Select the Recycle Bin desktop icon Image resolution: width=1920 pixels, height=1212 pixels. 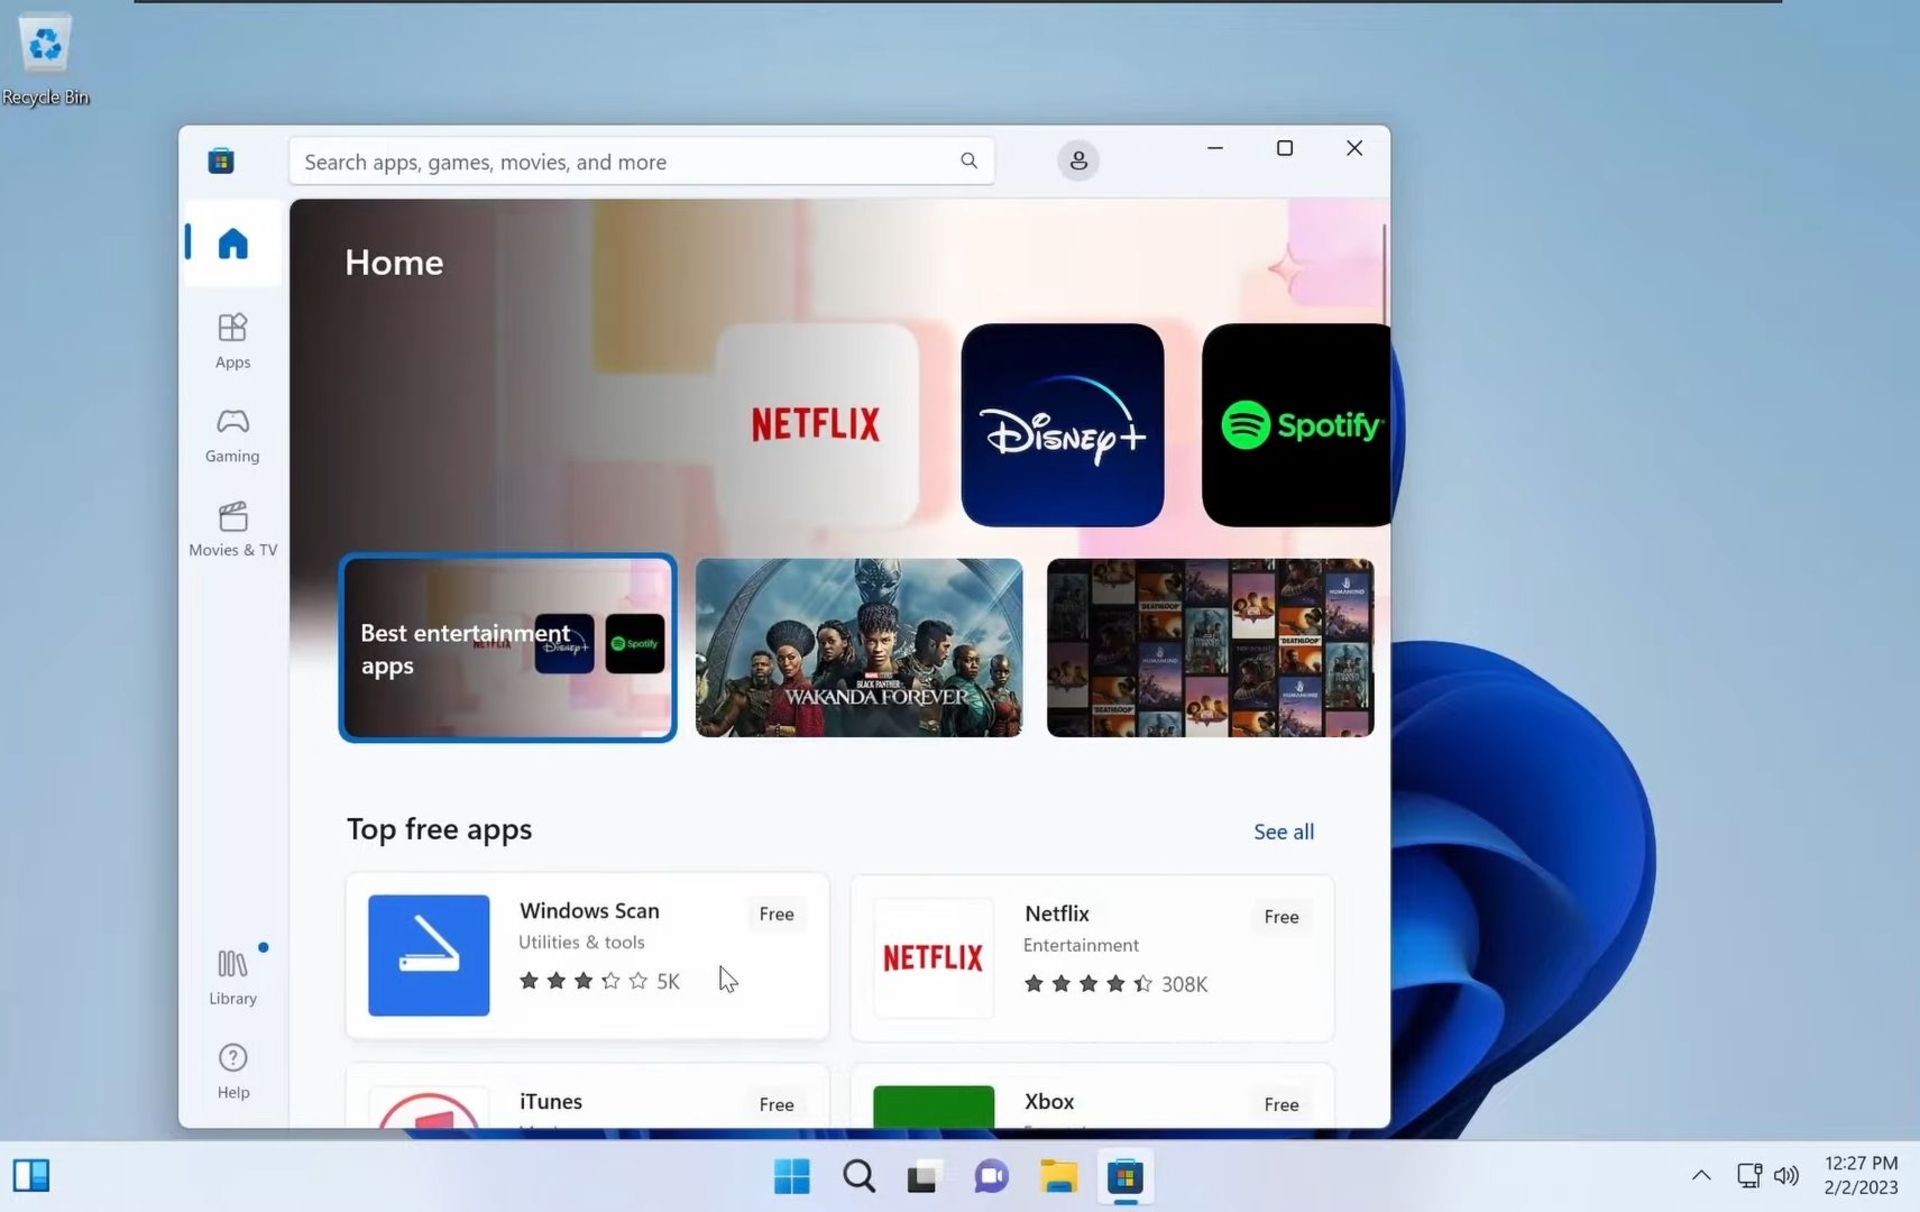45,59
